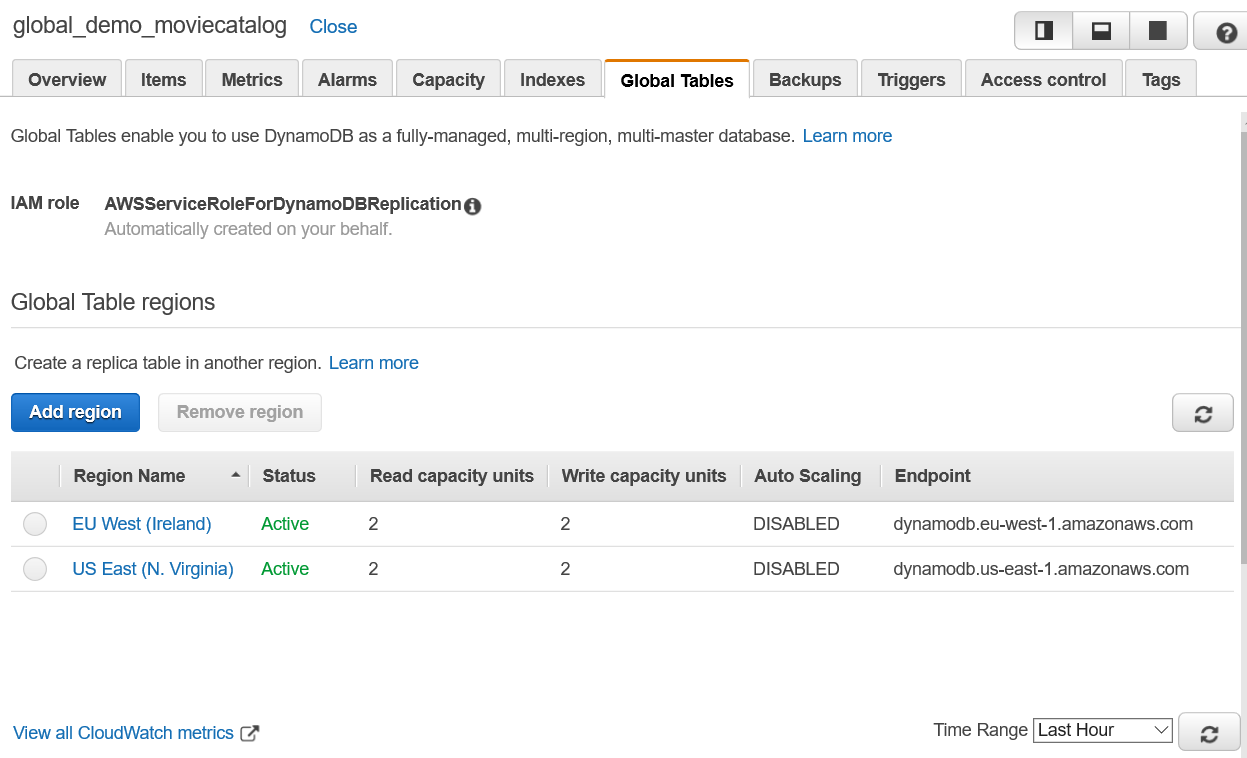
Task: Select the EU West (Ireland) radio button
Action: click(x=35, y=524)
